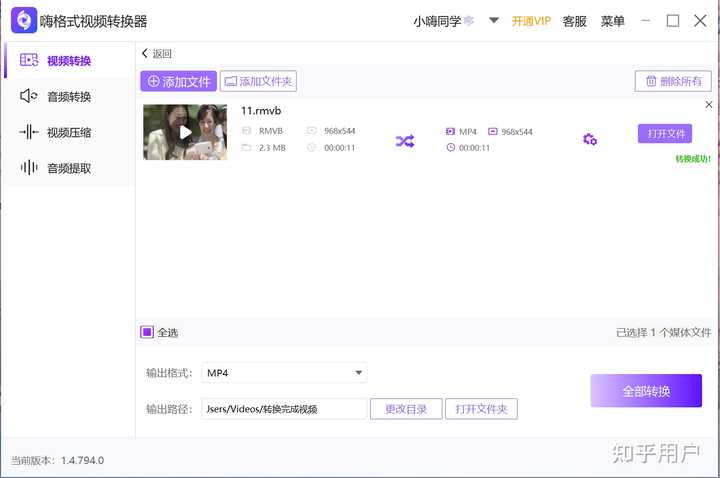Go back with the 返回 link
This screenshot has width=720, height=478.
pyautogui.click(x=157, y=53)
